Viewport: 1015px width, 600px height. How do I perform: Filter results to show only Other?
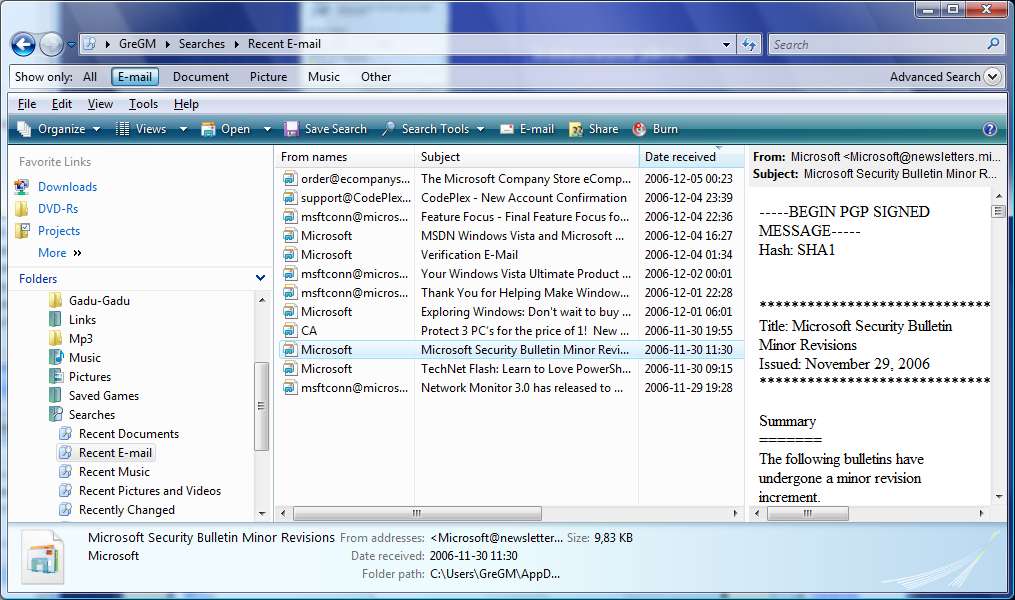pos(376,76)
